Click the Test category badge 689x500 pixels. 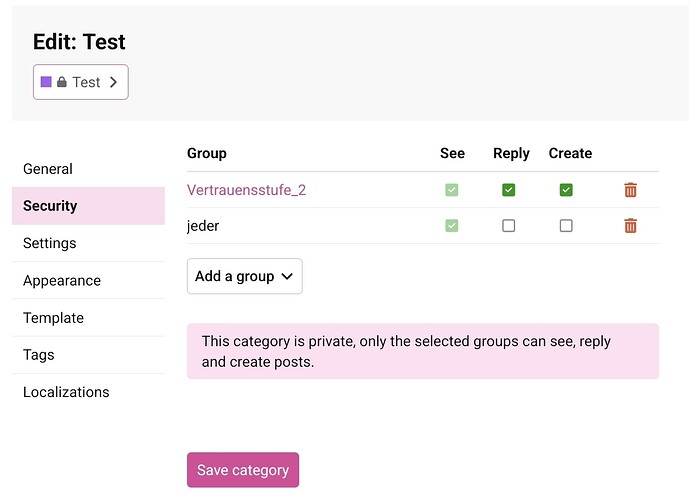point(81,82)
